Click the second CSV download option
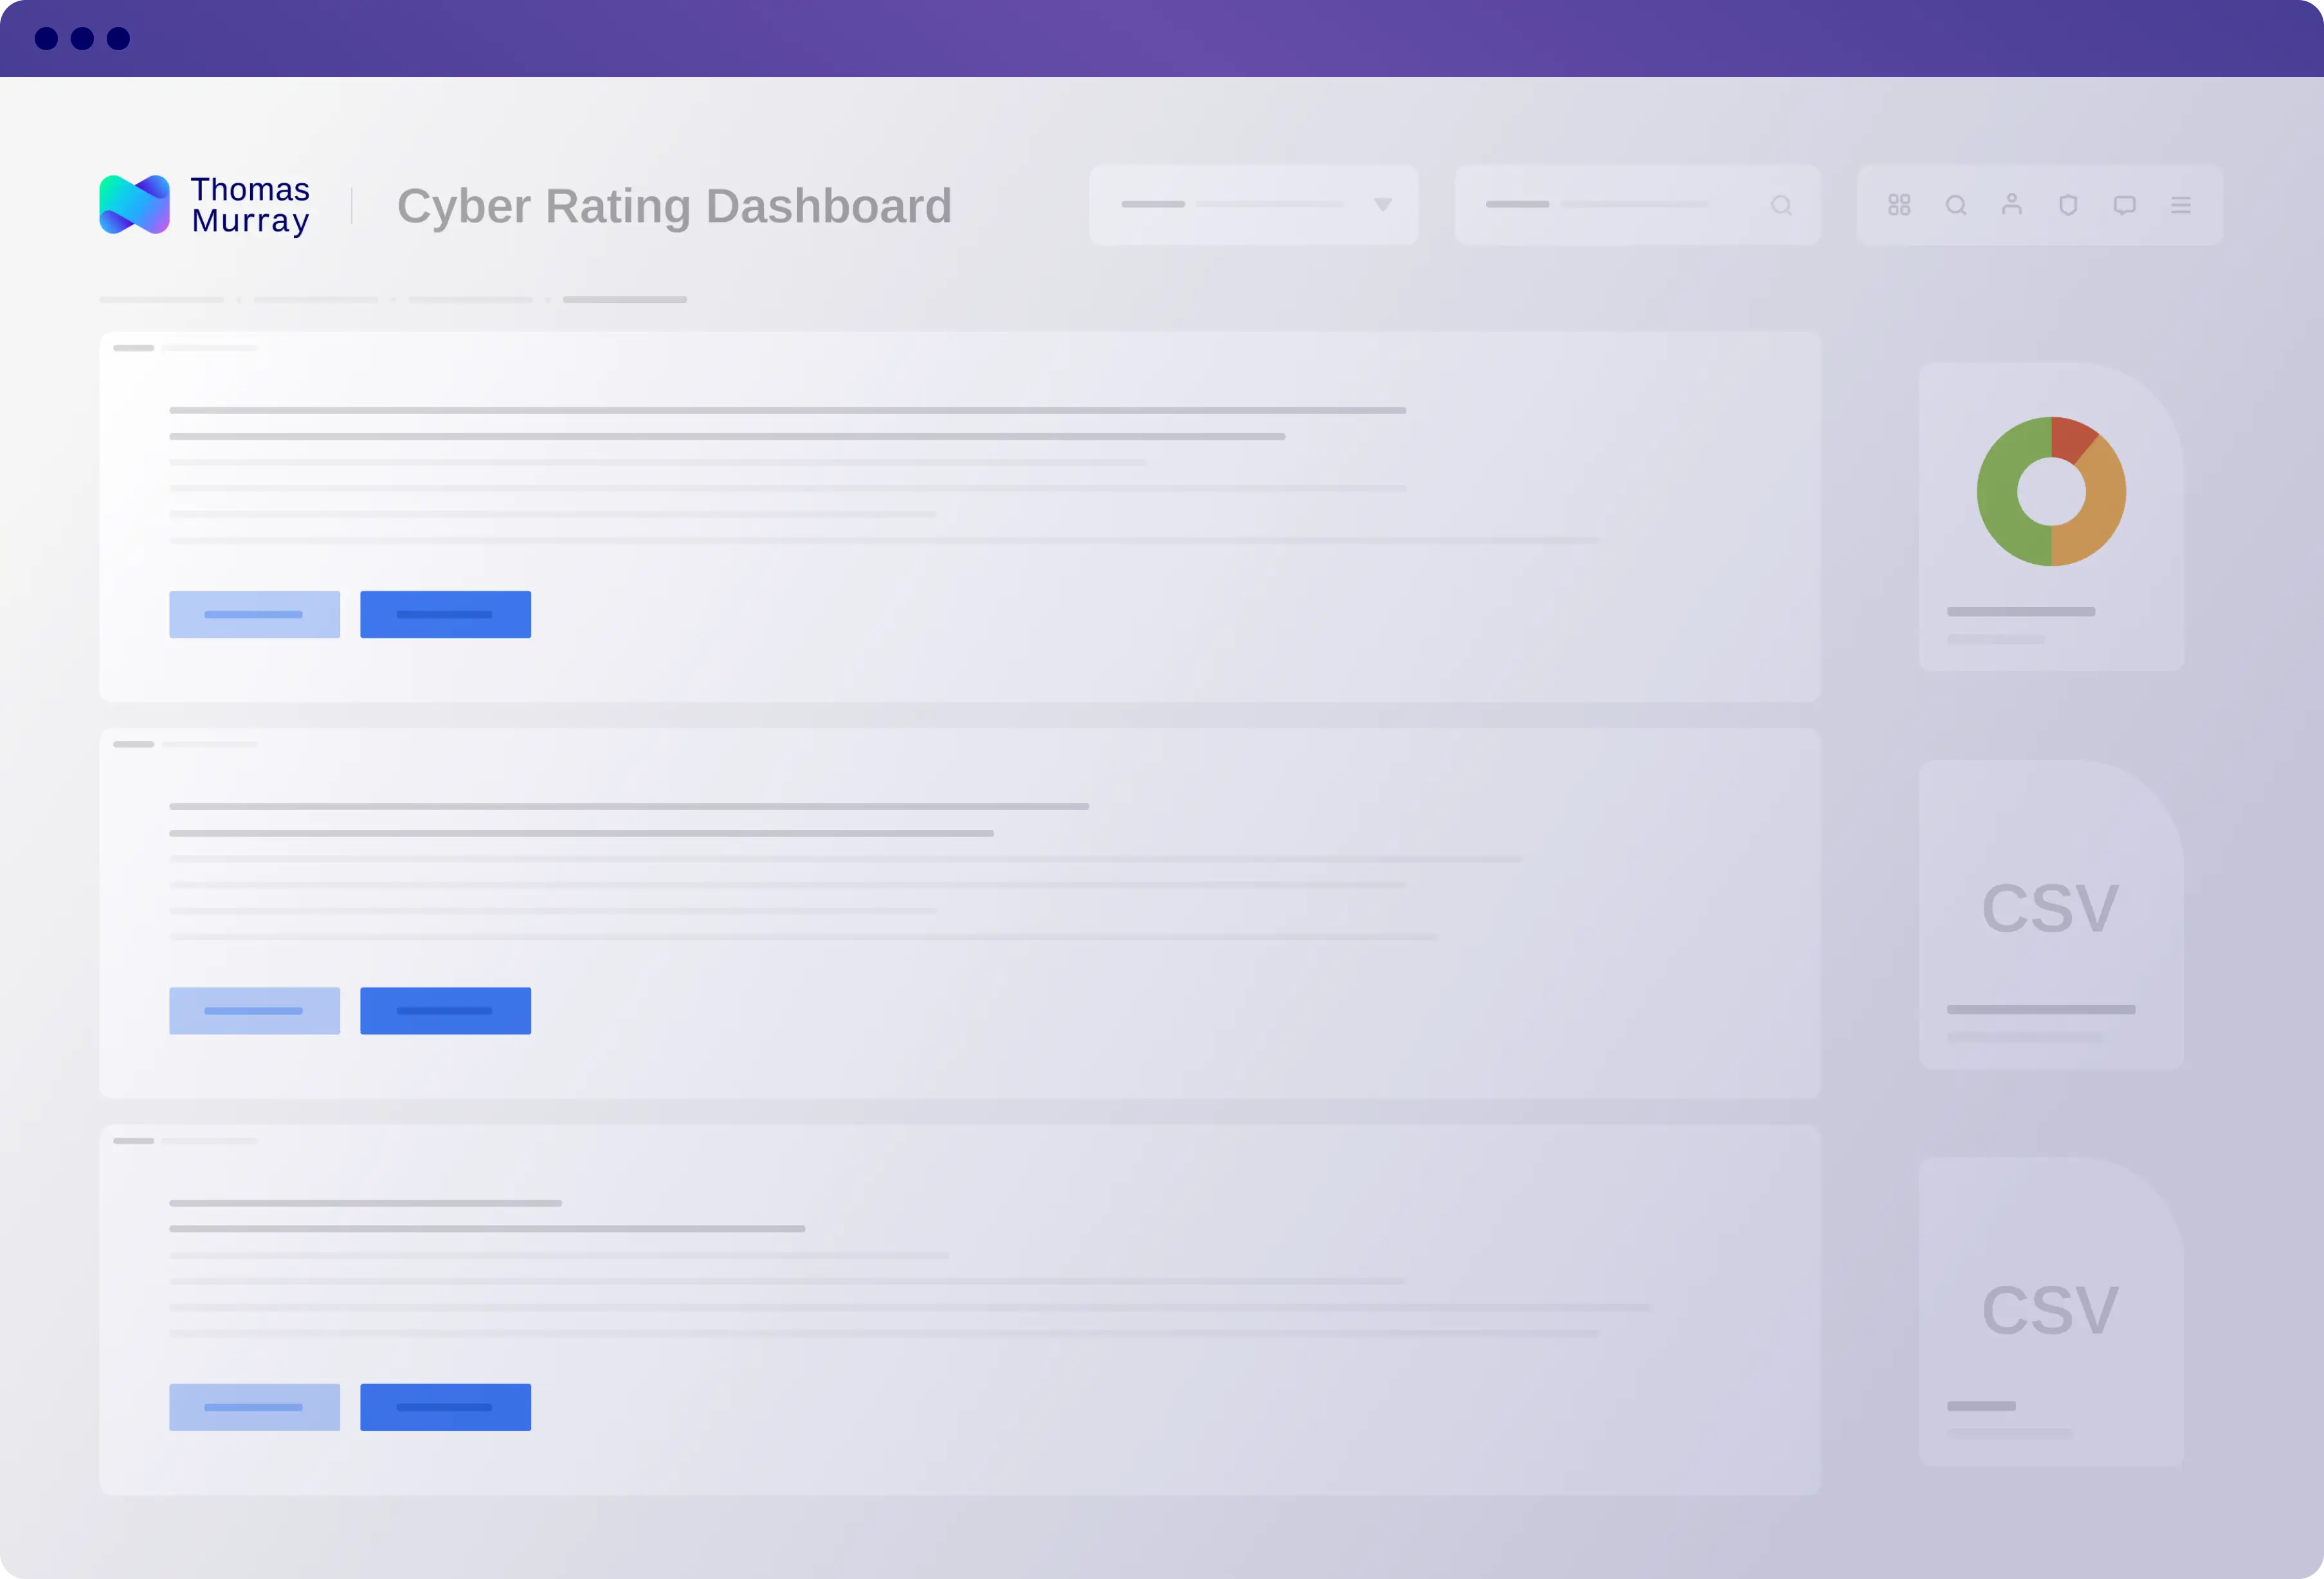The image size is (2324, 1579). [2049, 1311]
